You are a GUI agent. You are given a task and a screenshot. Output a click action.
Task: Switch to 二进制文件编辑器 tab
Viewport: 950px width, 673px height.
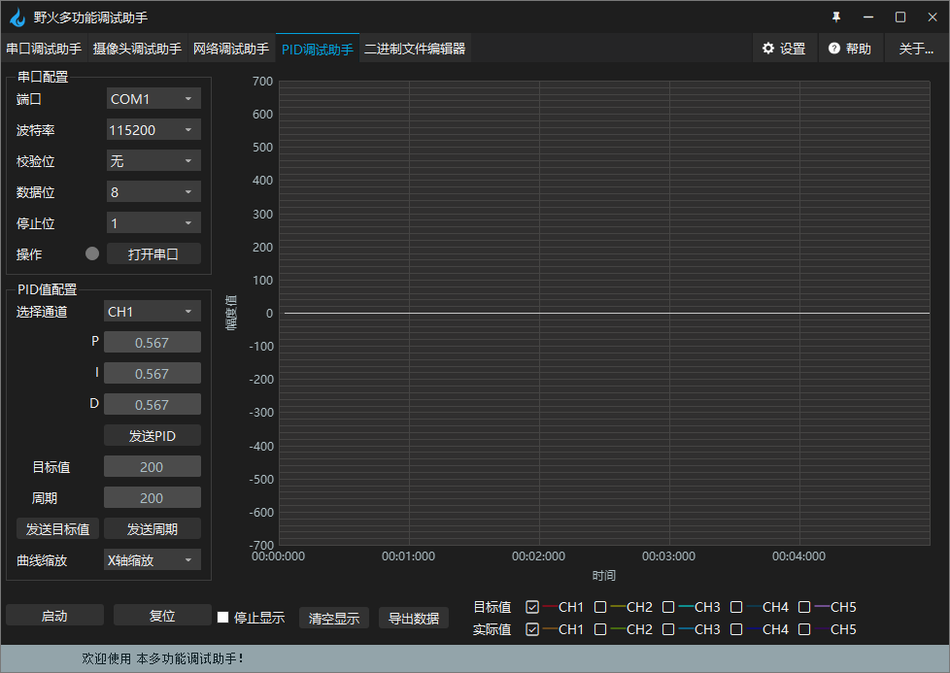(415, 48)
